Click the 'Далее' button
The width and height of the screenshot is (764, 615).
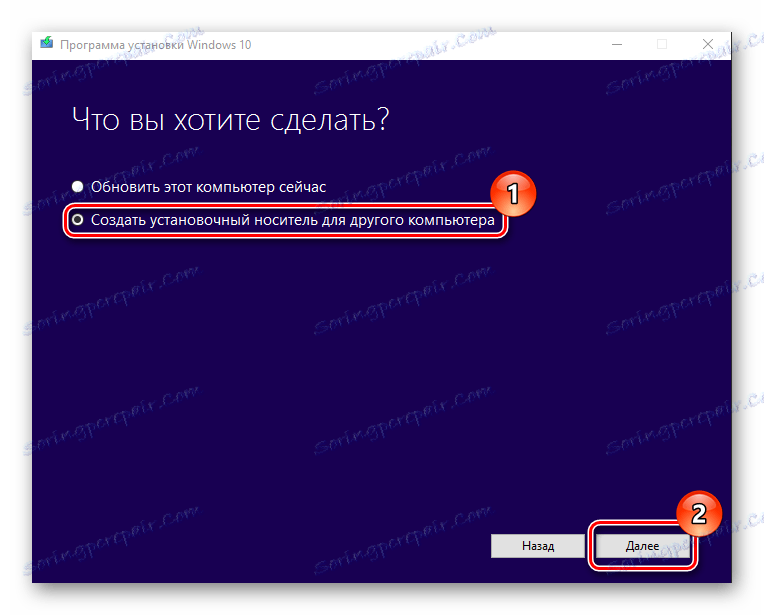click(642, 546)
